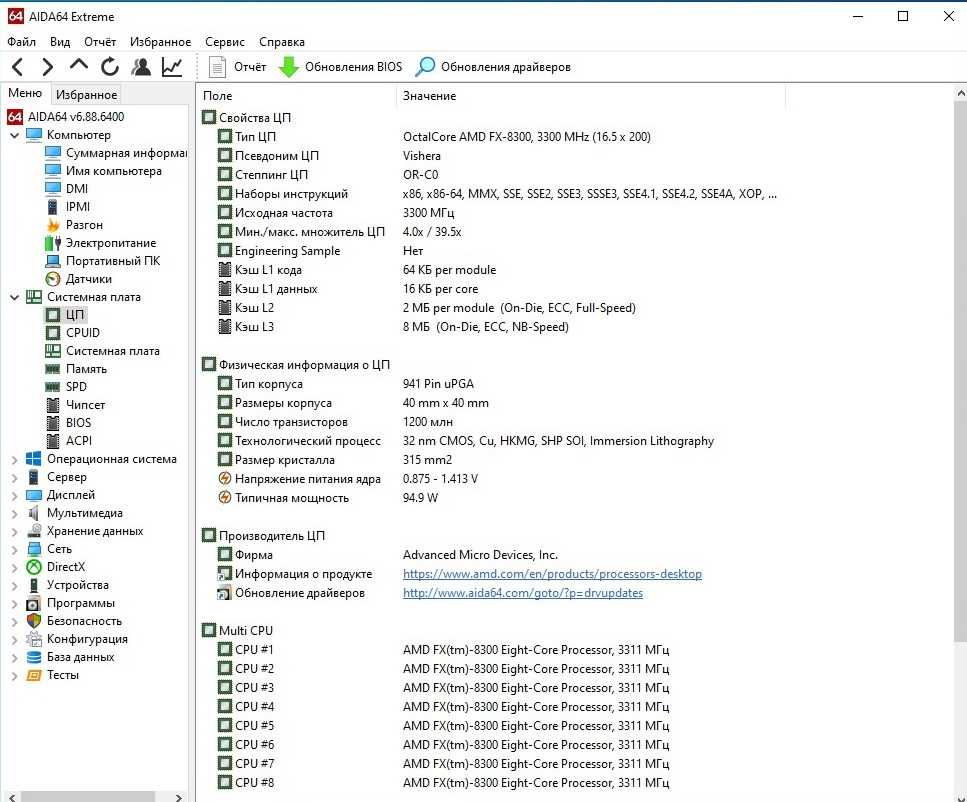Switch to the Меню tab
The image size is (967, 802).
pyautogui.click(x=25, y=93)
